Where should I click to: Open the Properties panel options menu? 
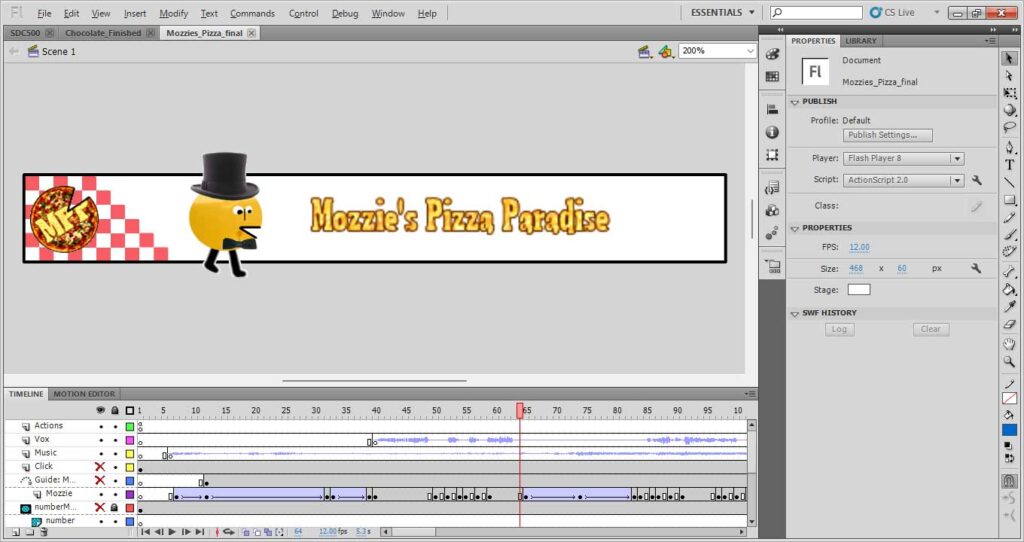pyautogui.click(x=991, y=40)
